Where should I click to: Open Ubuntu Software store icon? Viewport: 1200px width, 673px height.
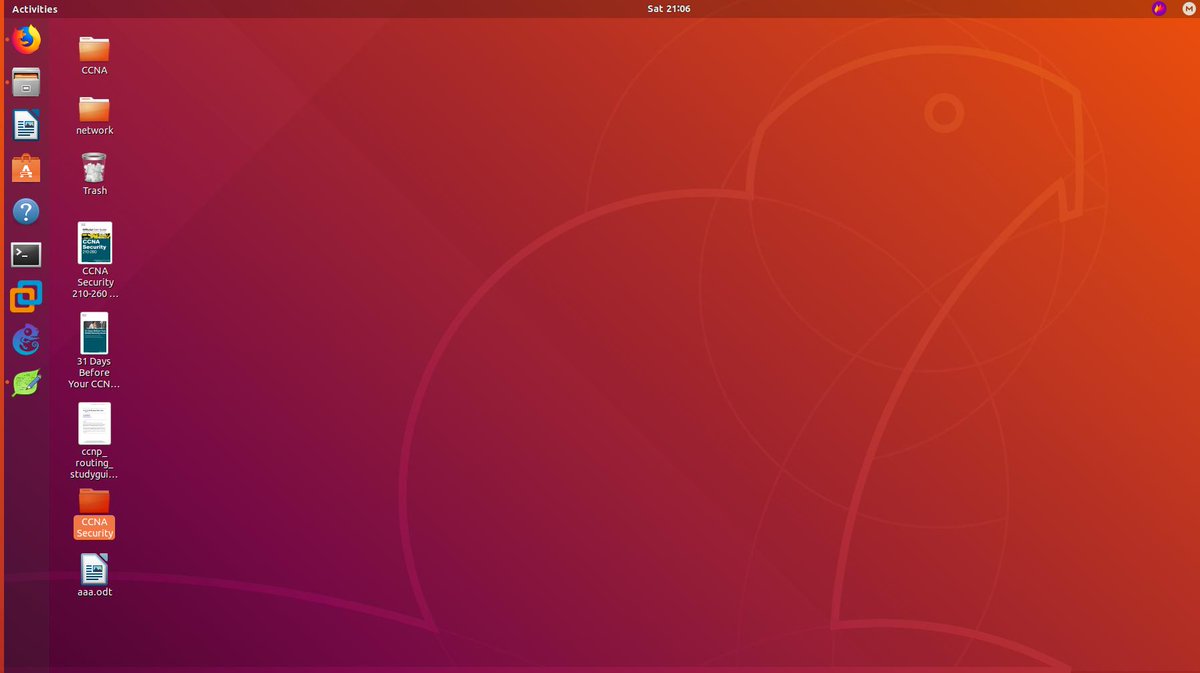pos(26,169)
